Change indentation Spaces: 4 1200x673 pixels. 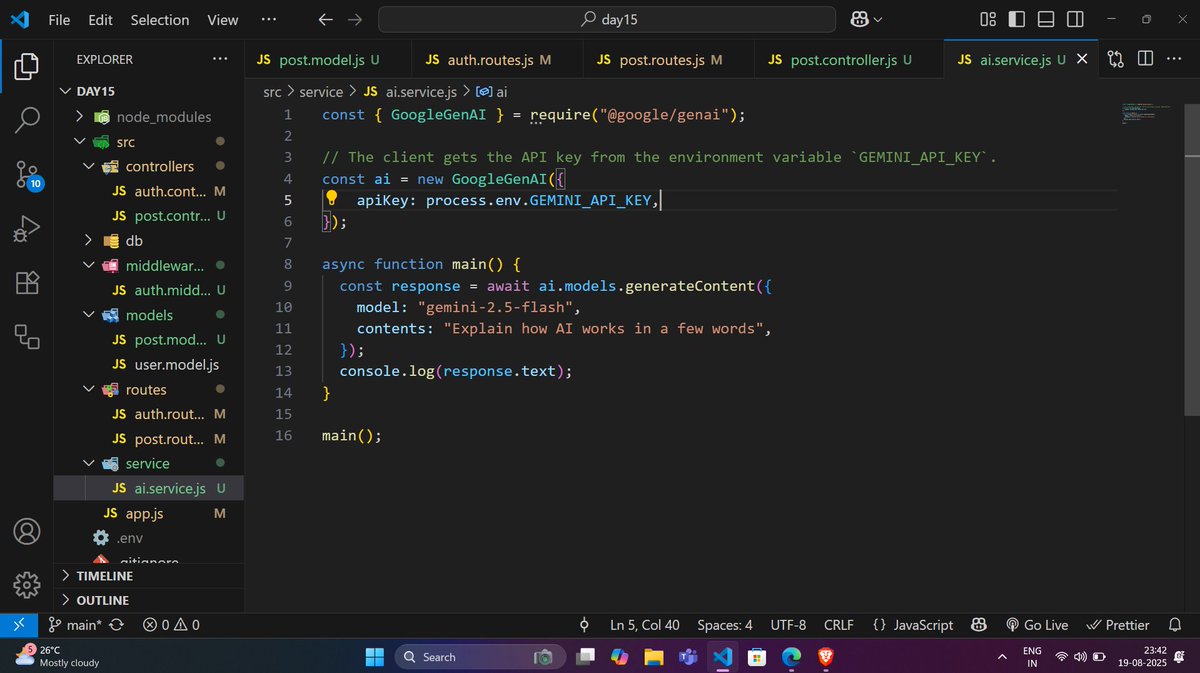click(725, 625)
